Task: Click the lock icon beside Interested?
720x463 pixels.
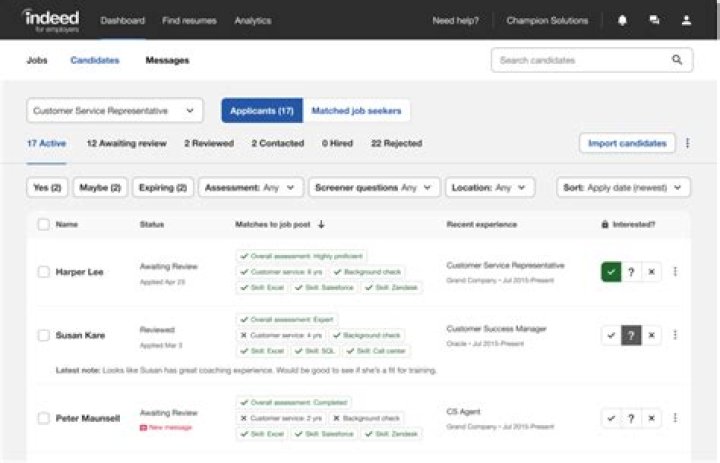Action: [x=605, y=224]
